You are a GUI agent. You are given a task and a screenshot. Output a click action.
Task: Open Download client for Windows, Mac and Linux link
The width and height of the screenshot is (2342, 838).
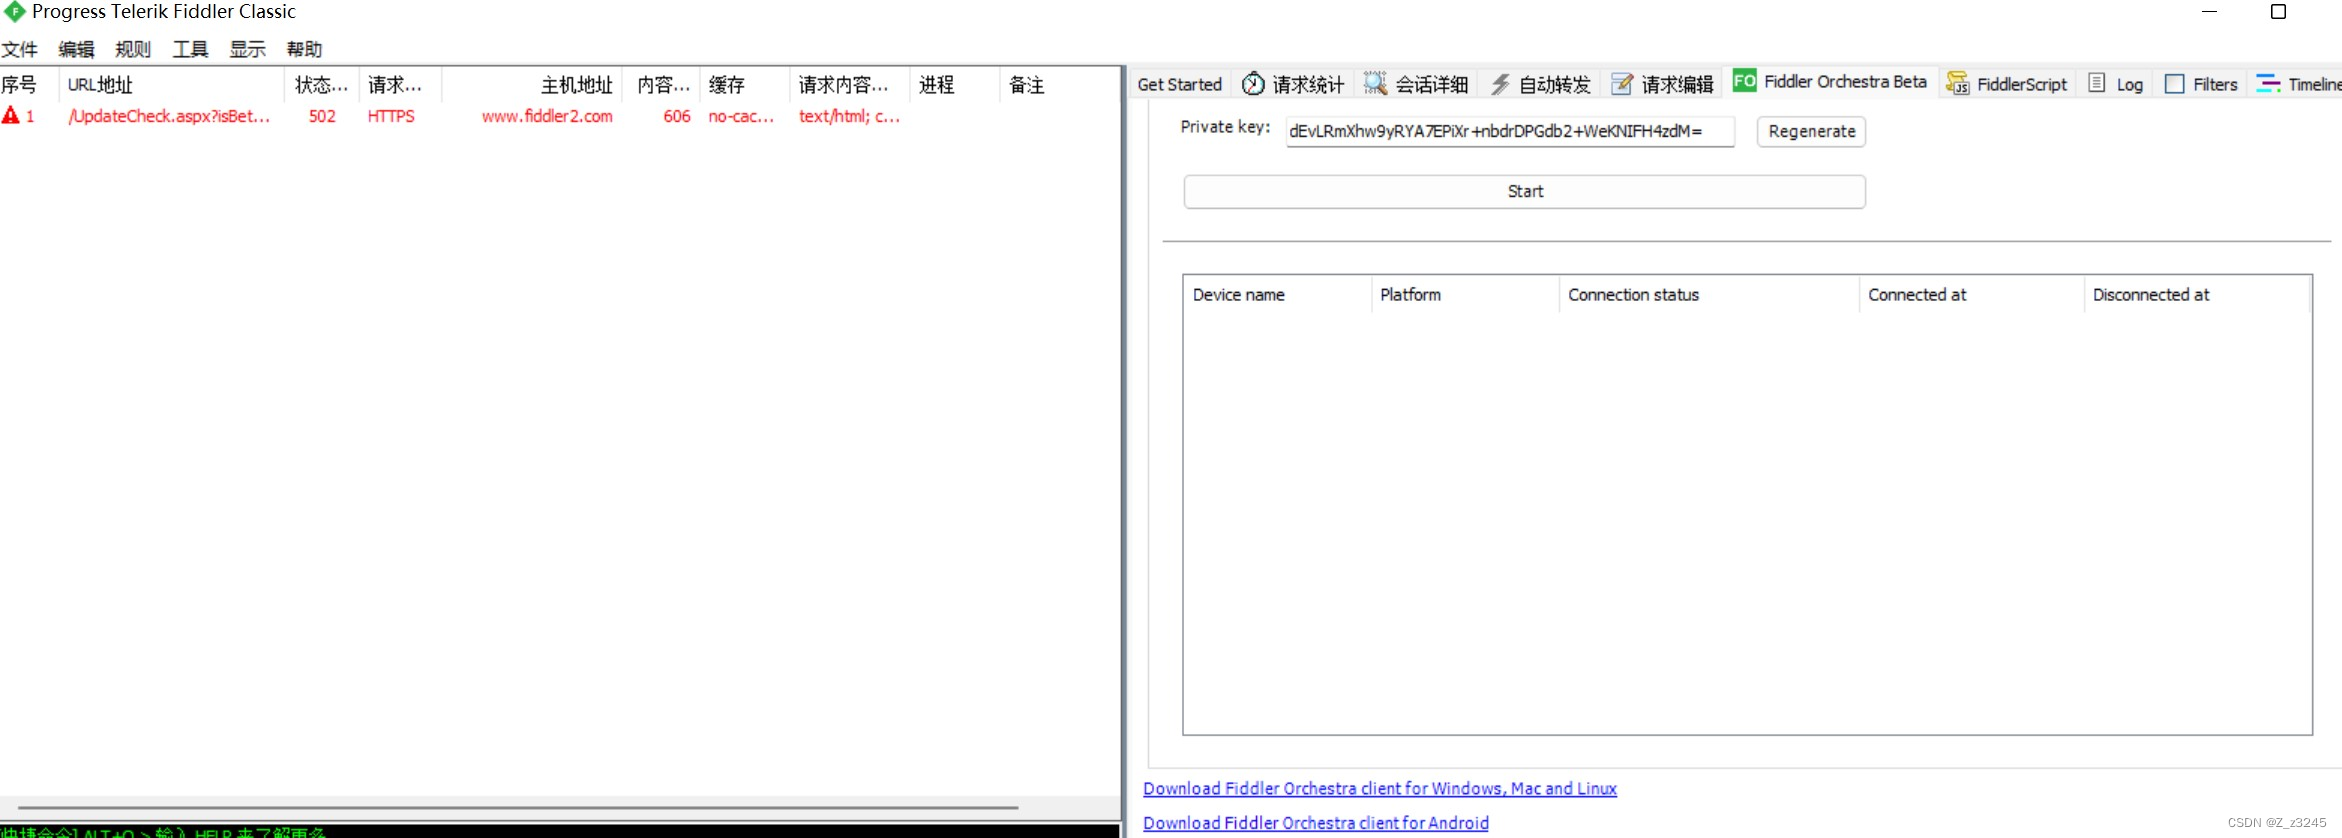pos(1379,788)
